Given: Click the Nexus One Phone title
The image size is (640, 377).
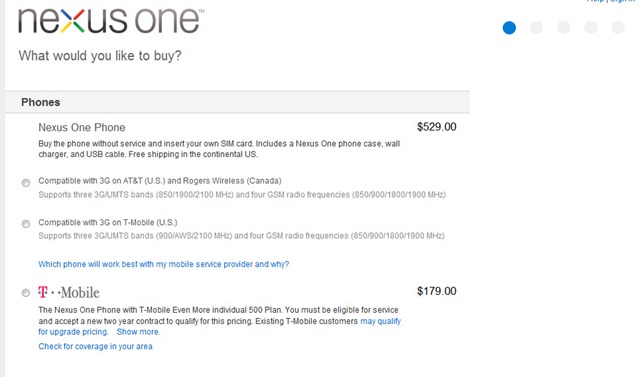Looking at the screenshot, I should point(82,127).
